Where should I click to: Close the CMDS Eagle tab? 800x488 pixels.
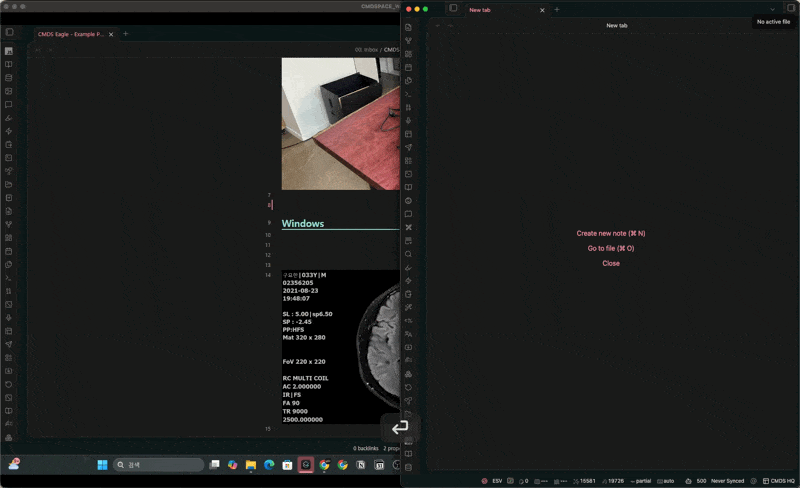pyautogui.click(x=111, y=34)
